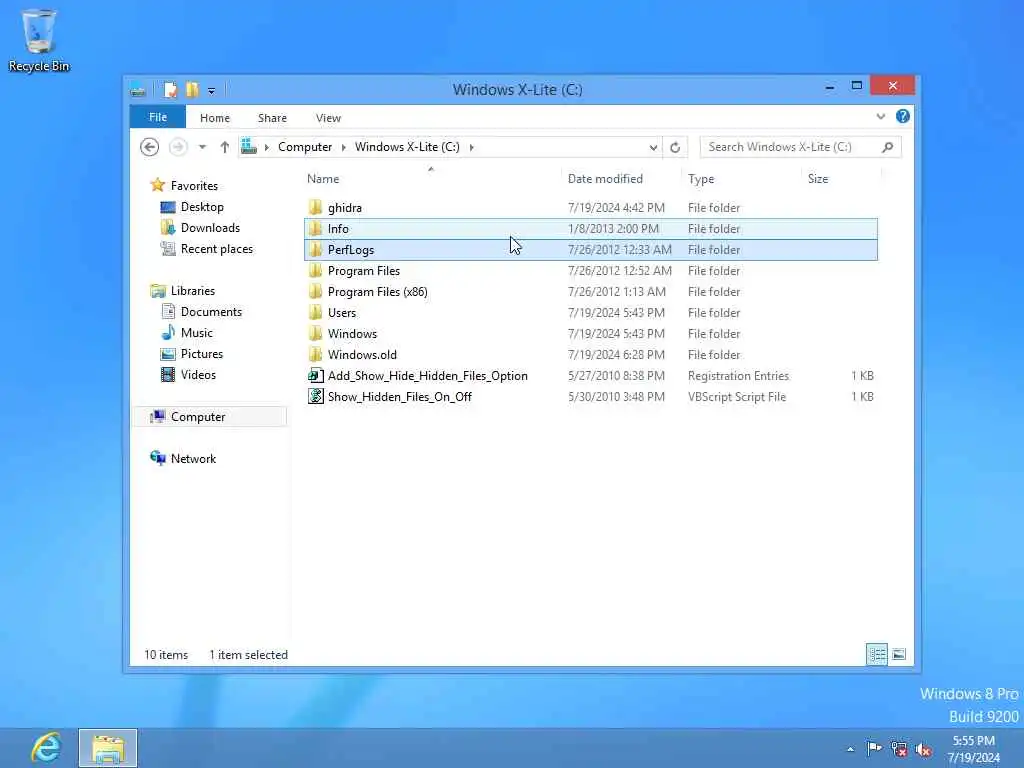Viewport: 1024px width, 768px height.
Task: Select the Program Files folder
Action: [x=591, y=270]
